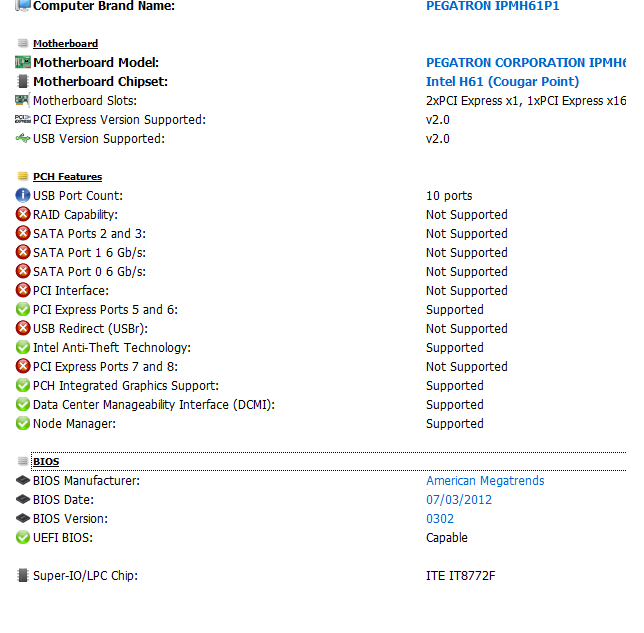
Task: Click the PCI Interface red X icon
Action: coord(23,290)
